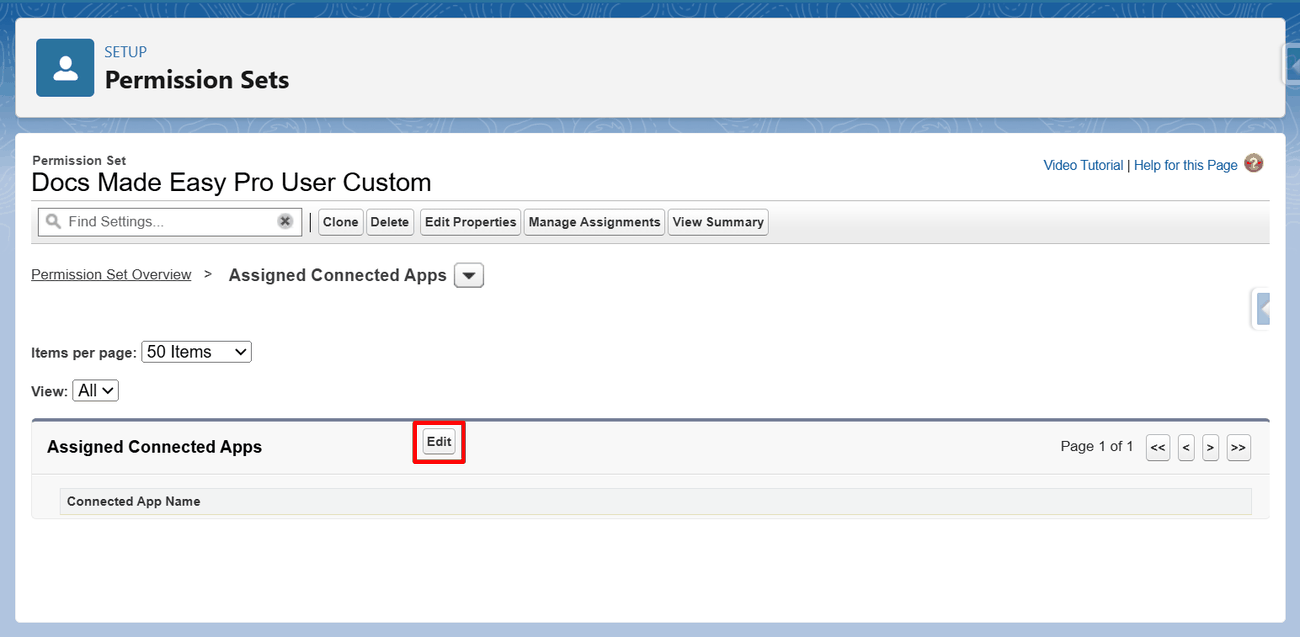Open Manage Assignments

click(x=594, y=222)
